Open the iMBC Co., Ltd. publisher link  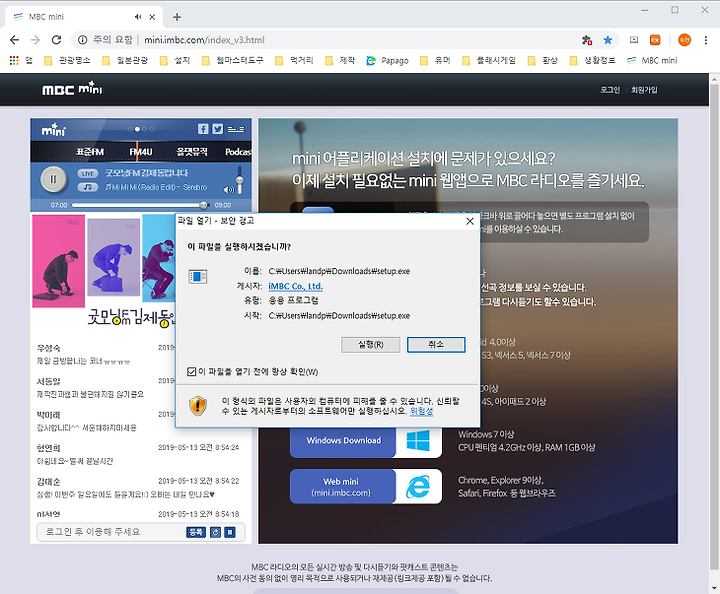295,286
